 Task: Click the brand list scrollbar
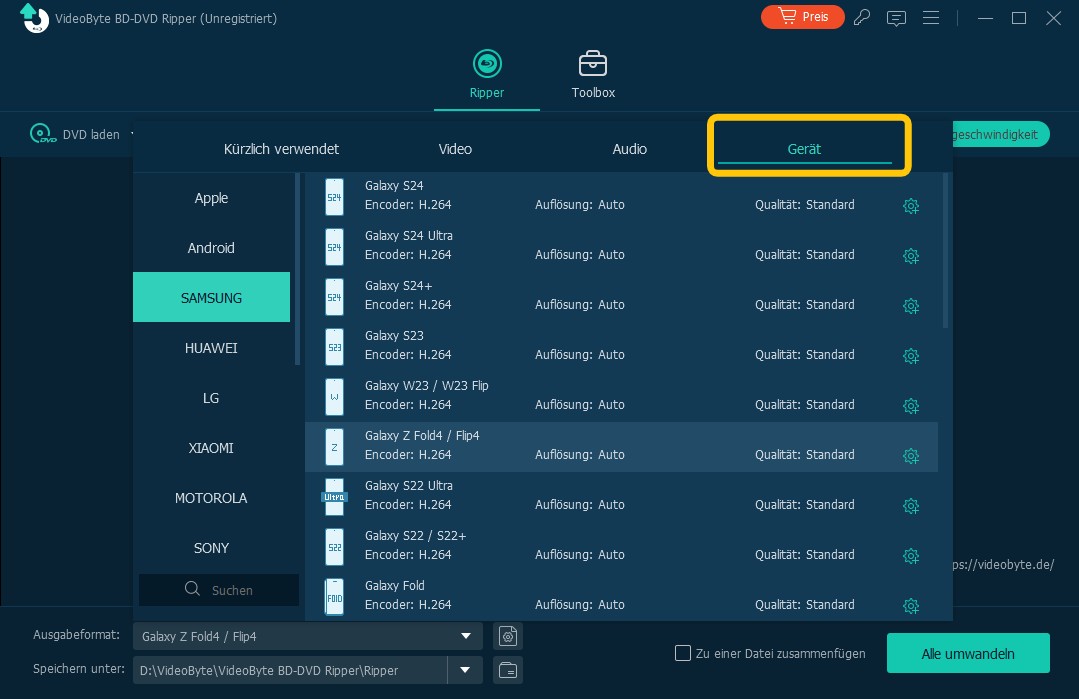pos(297,268)
